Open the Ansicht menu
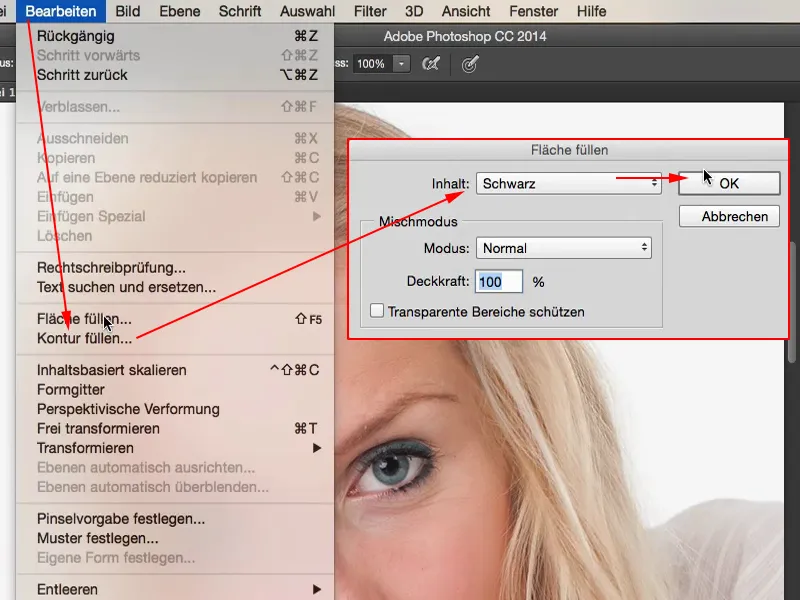 pos(466,11)
